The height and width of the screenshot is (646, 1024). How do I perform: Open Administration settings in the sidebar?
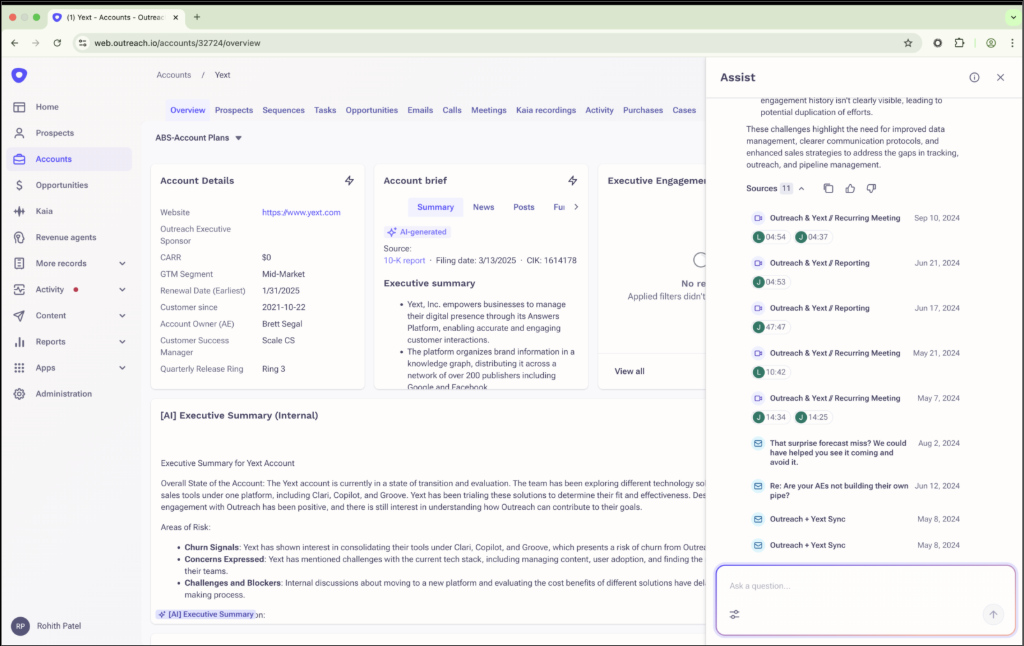point(63,394)
